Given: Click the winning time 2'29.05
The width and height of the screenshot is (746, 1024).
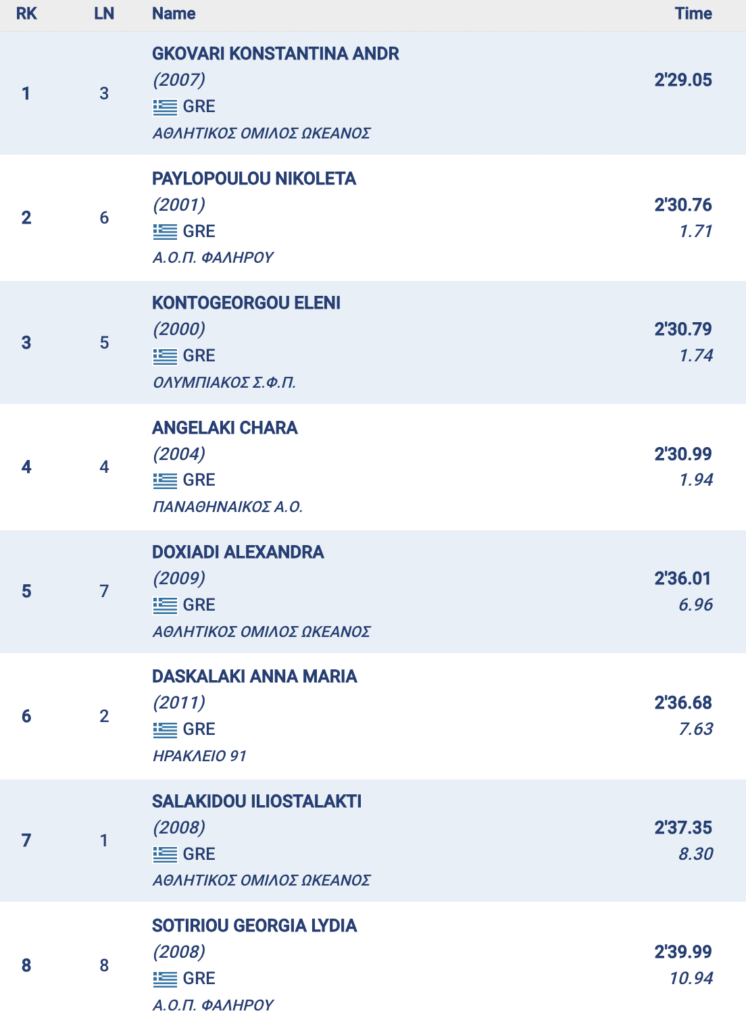Looking at the screenshot, I should point(683,80).
